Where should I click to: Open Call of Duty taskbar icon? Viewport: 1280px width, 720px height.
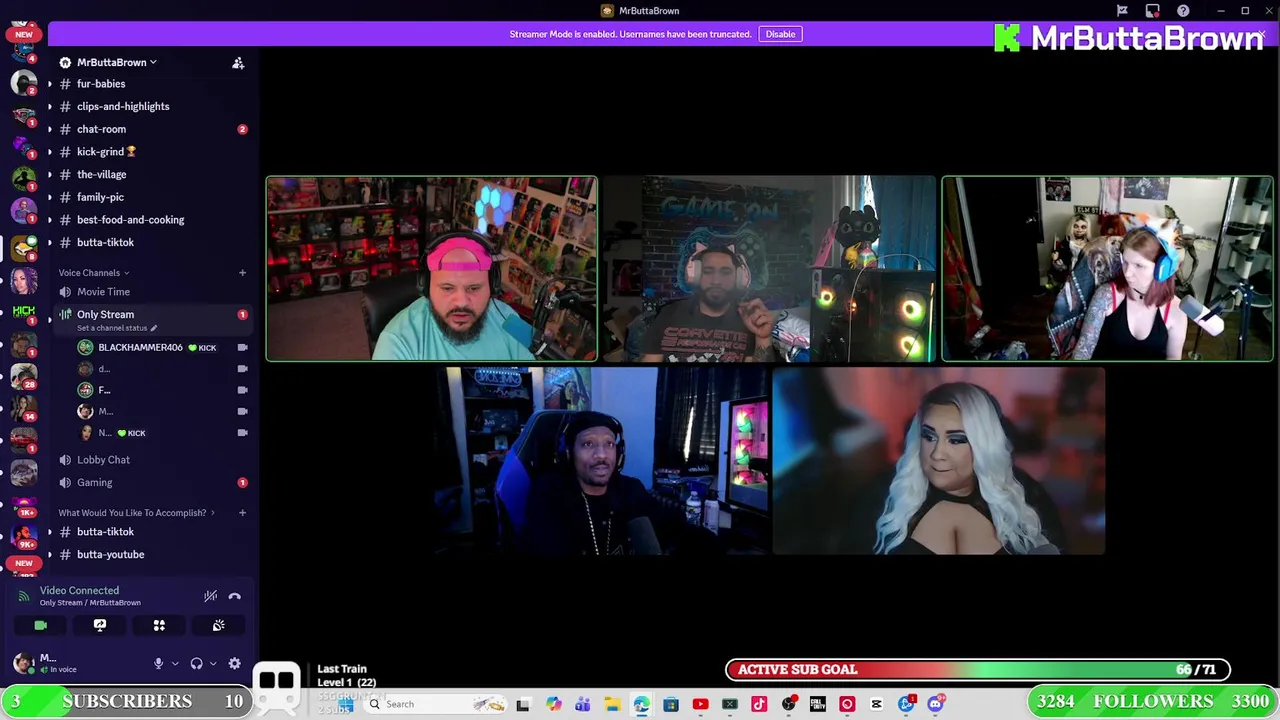(x=817, y=704)
